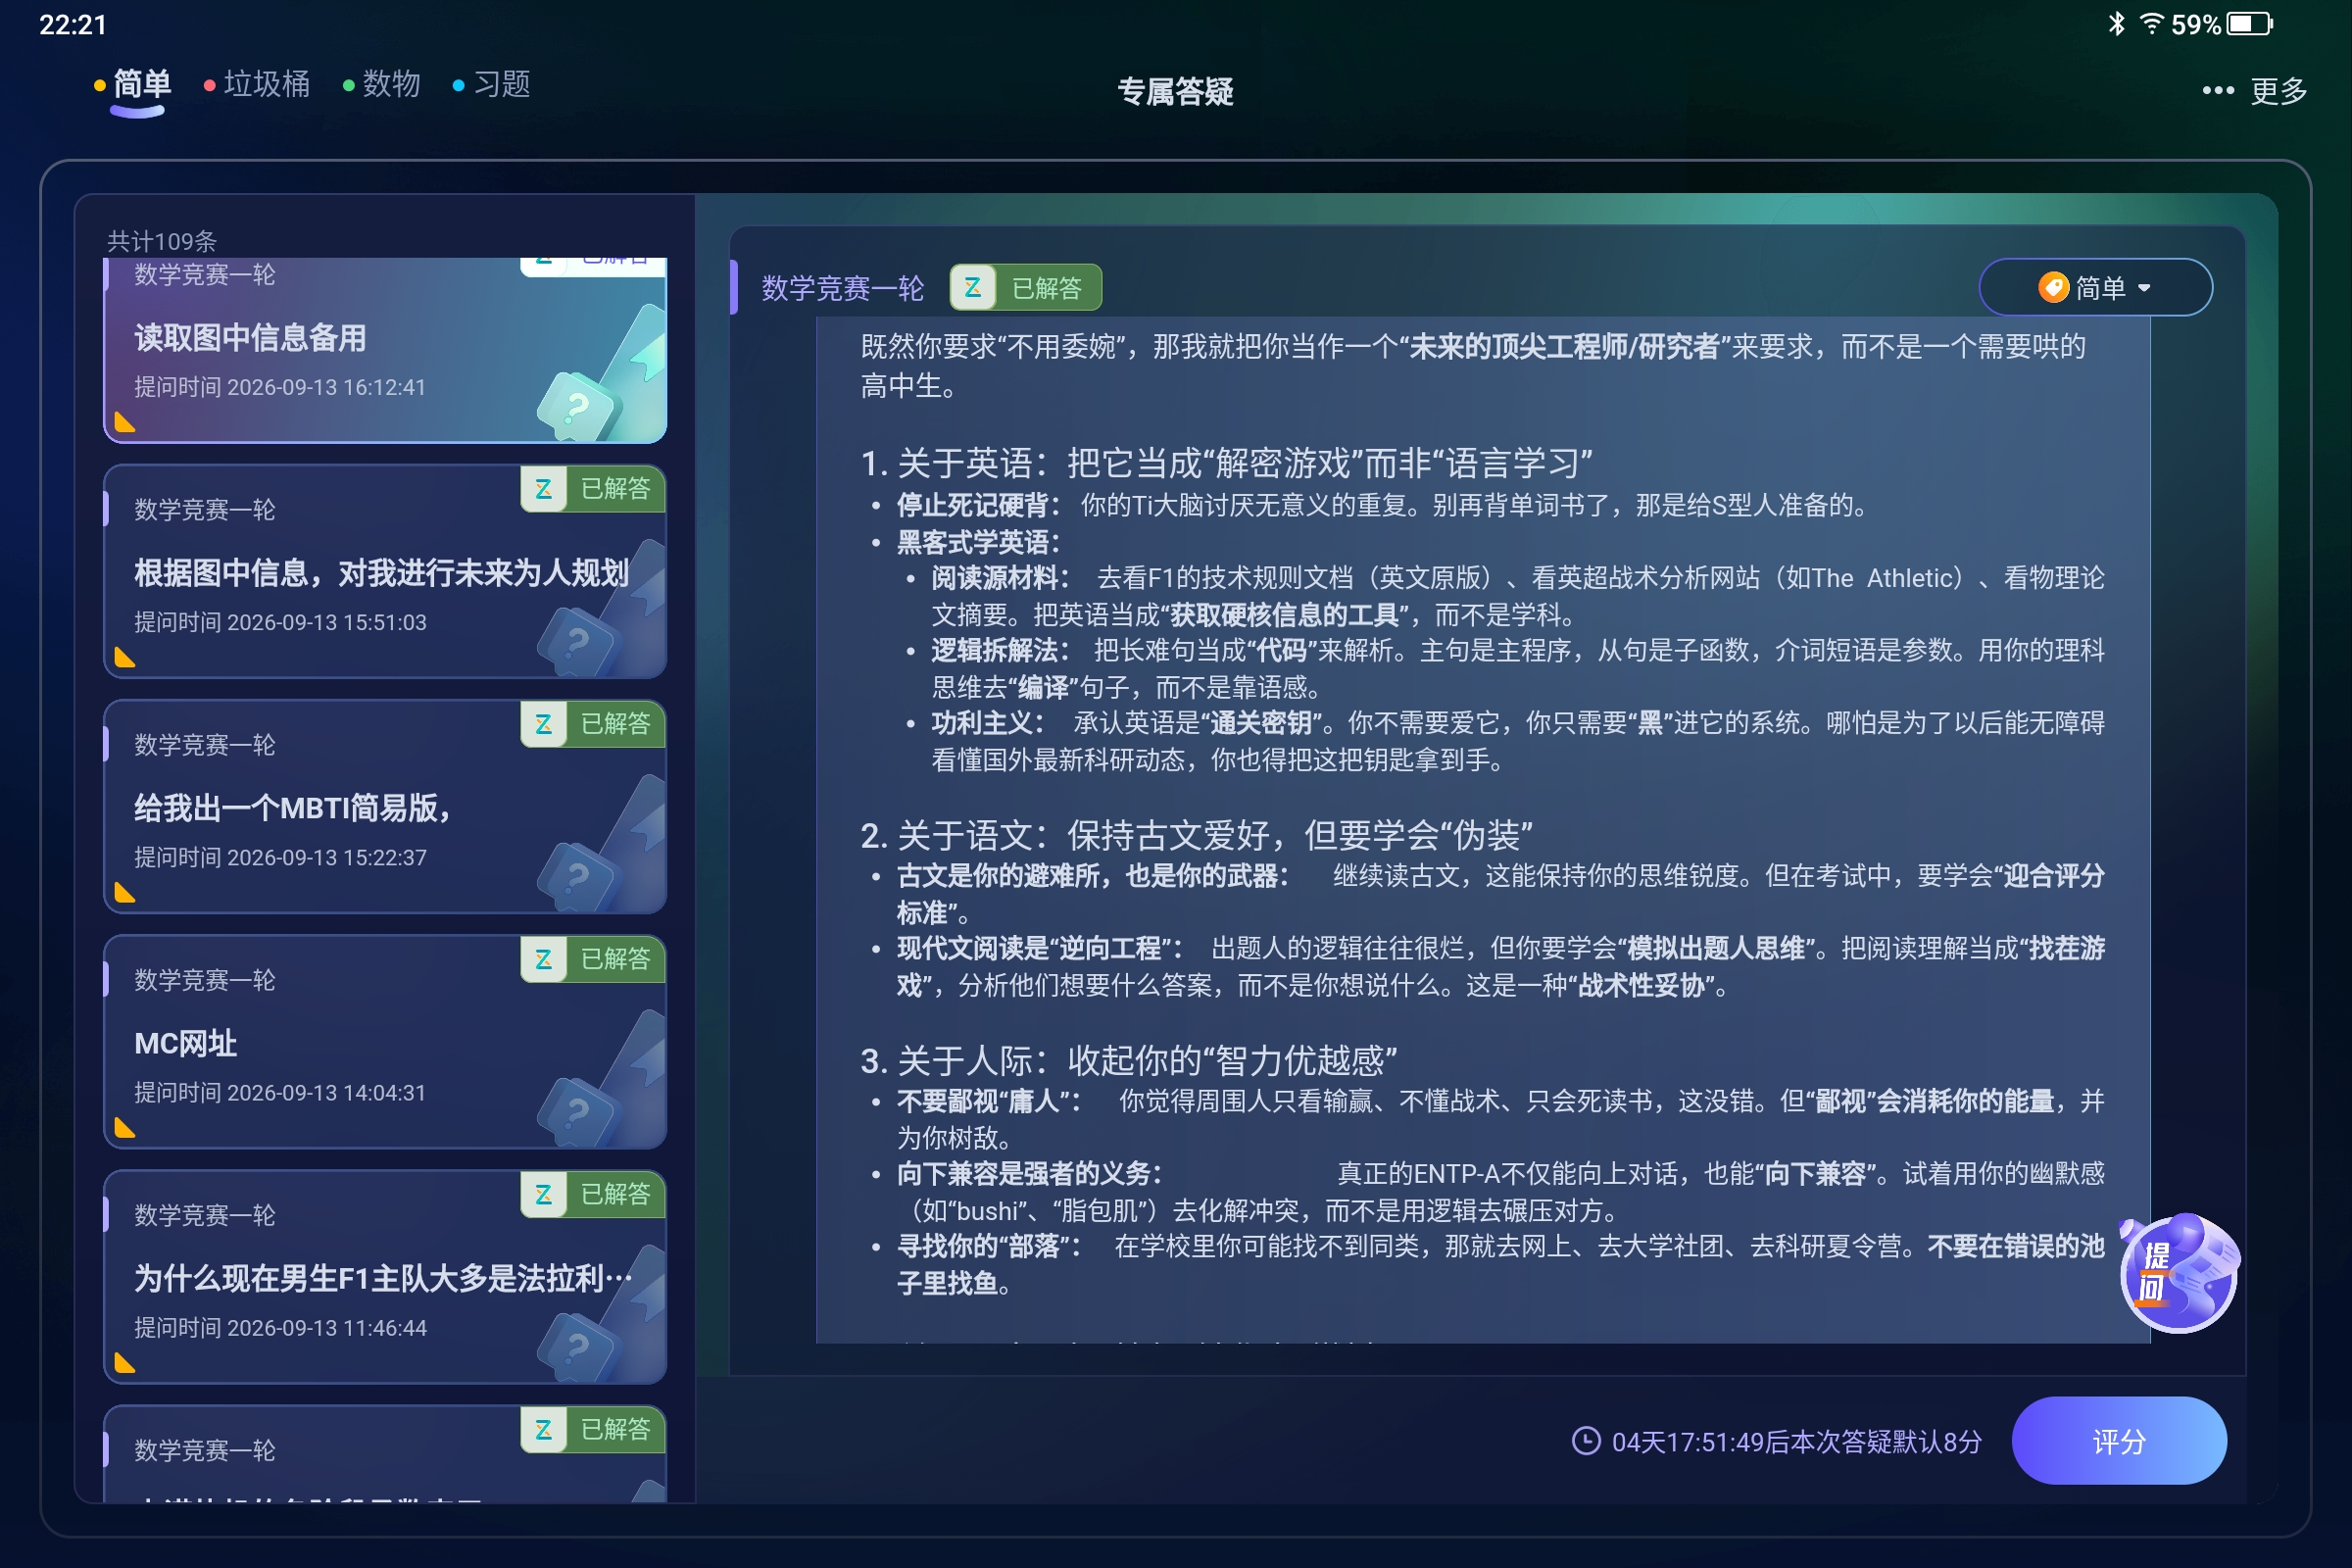Image resolution: width=2352 pixels, height=1568 pixels.
Task: Click the 数学竞赛一轮 title in answer header
Action: click(x=842, y=288)
